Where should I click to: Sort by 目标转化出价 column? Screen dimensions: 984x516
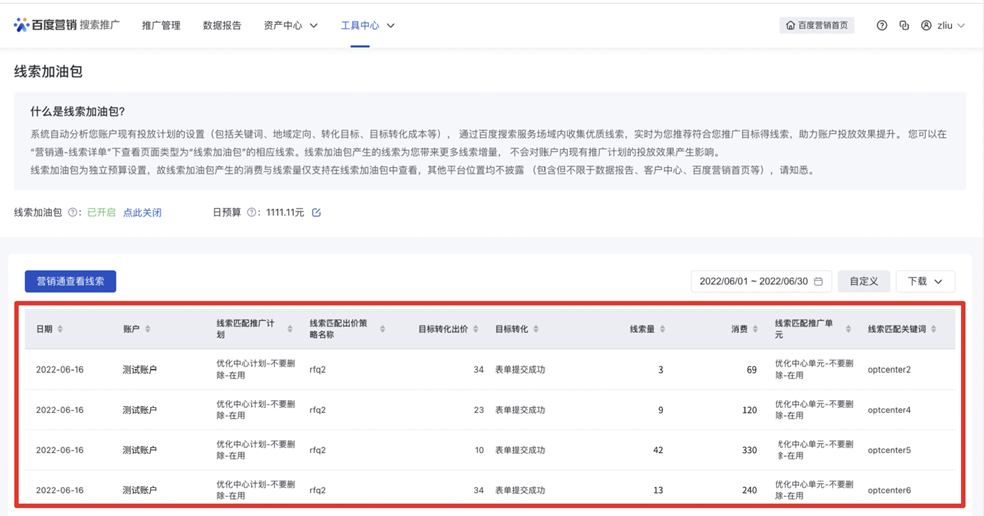click(x=475, y=329)
